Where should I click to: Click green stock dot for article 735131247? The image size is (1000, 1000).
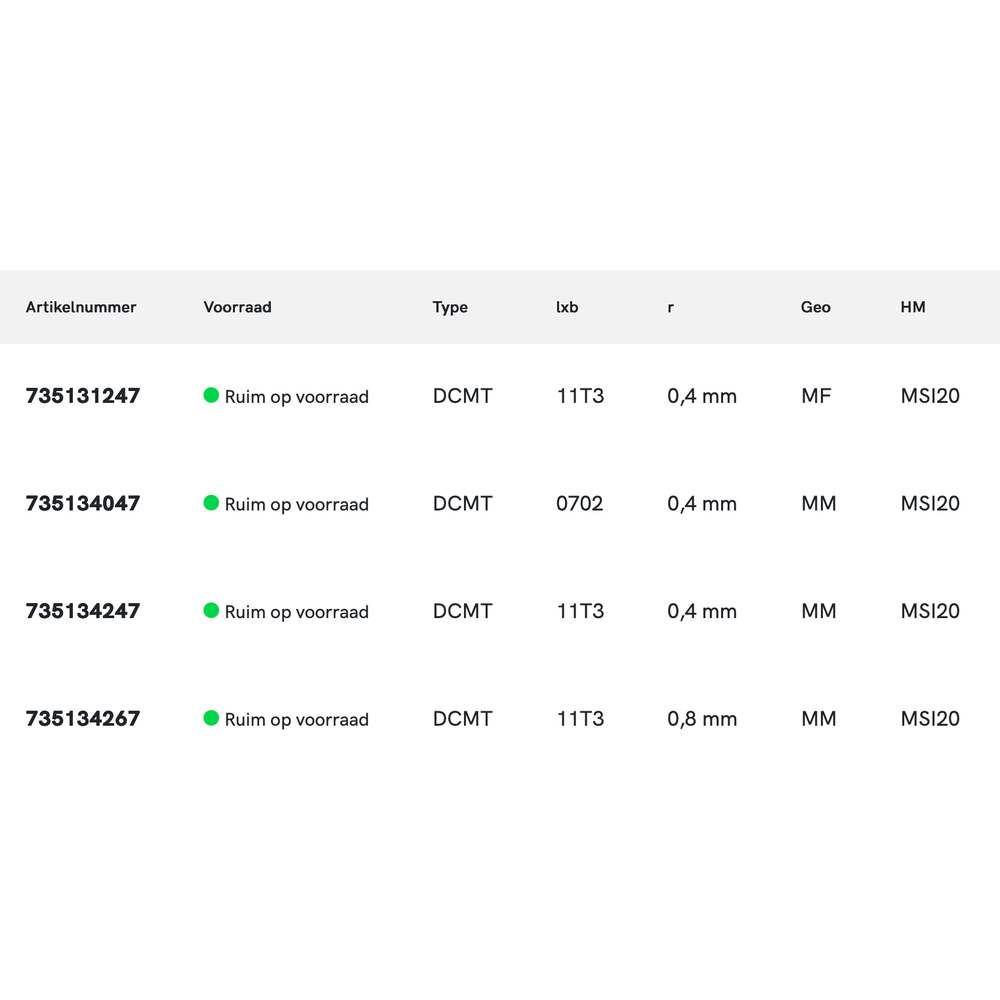211,395
